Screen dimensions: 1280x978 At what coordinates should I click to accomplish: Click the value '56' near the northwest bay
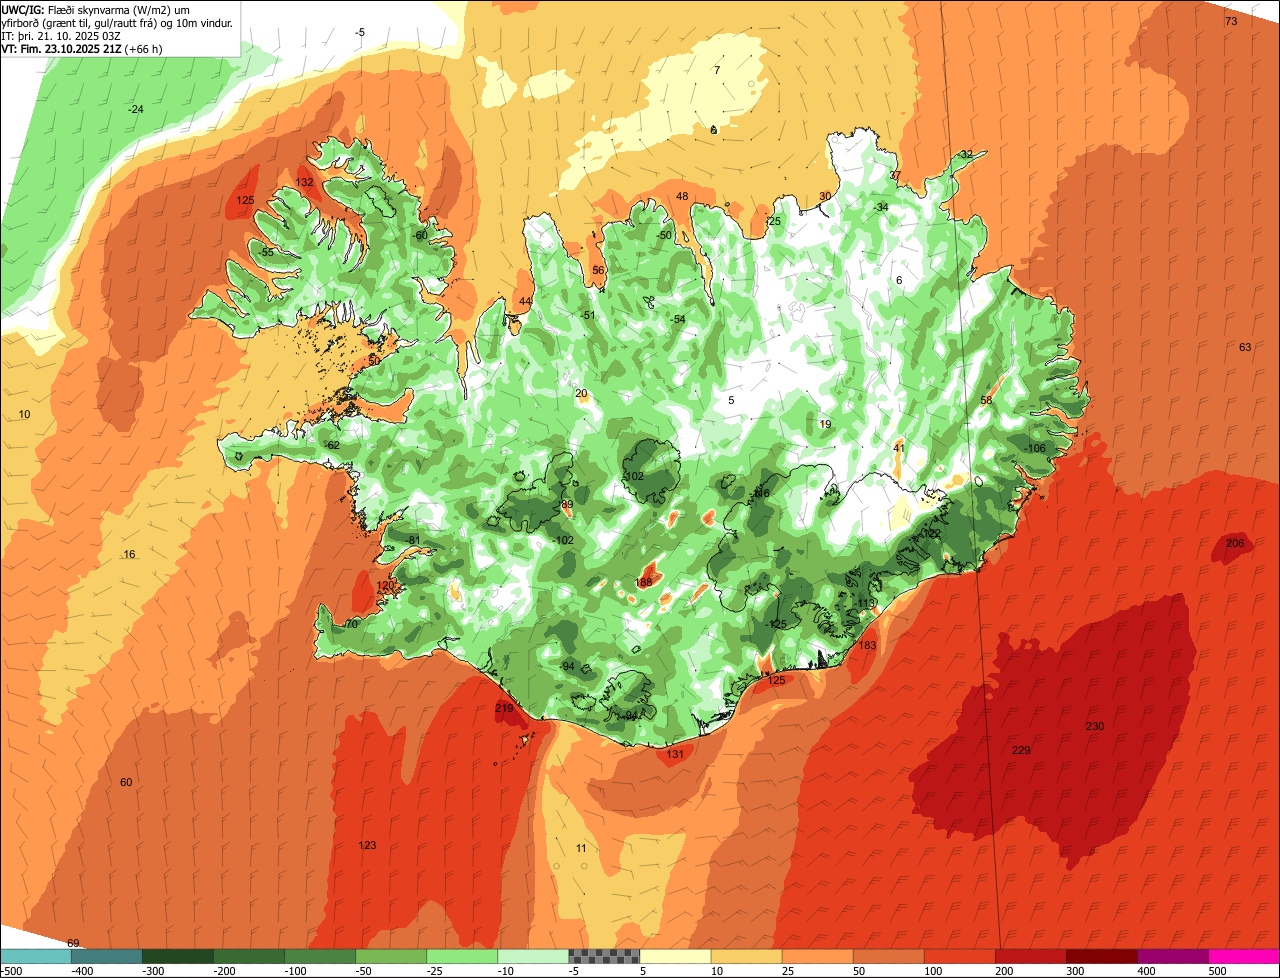(598, 270)
